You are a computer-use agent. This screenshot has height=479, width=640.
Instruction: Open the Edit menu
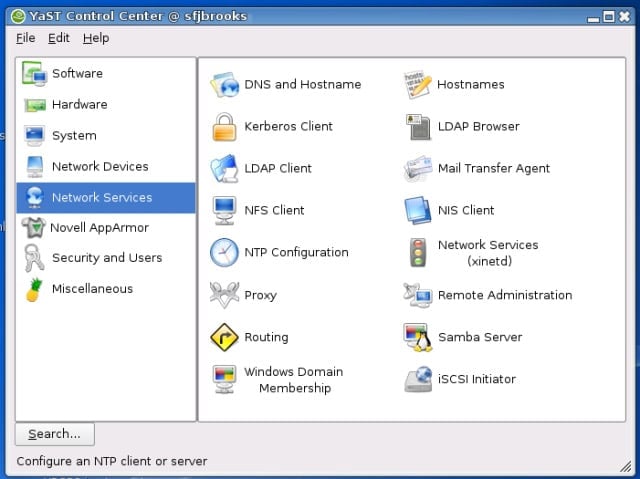tap(59, 38)
